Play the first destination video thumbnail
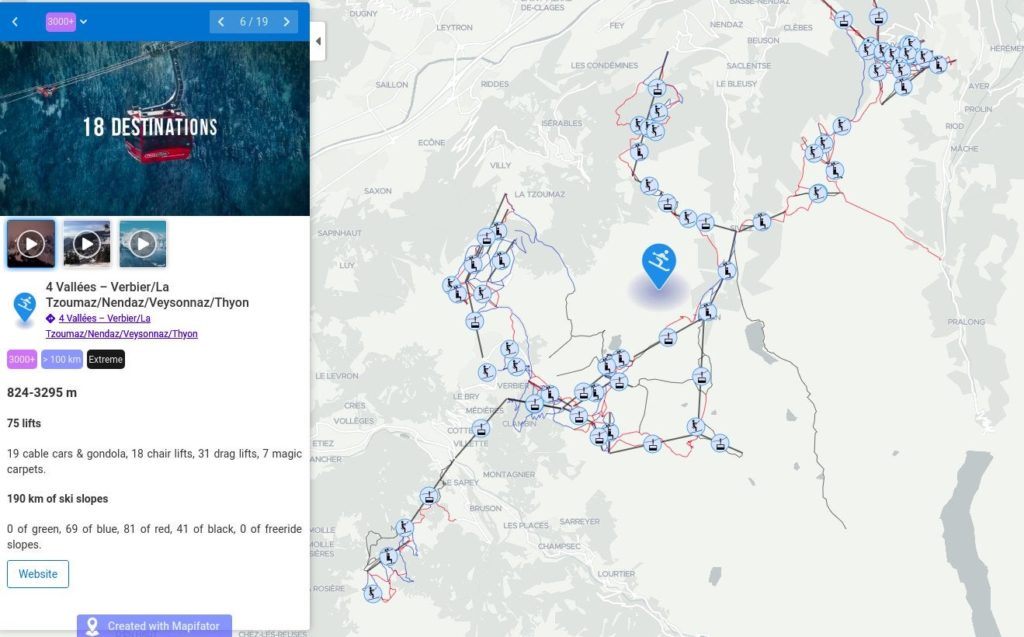This screenshot has height=637, width=1024. [x=31, y=242]
